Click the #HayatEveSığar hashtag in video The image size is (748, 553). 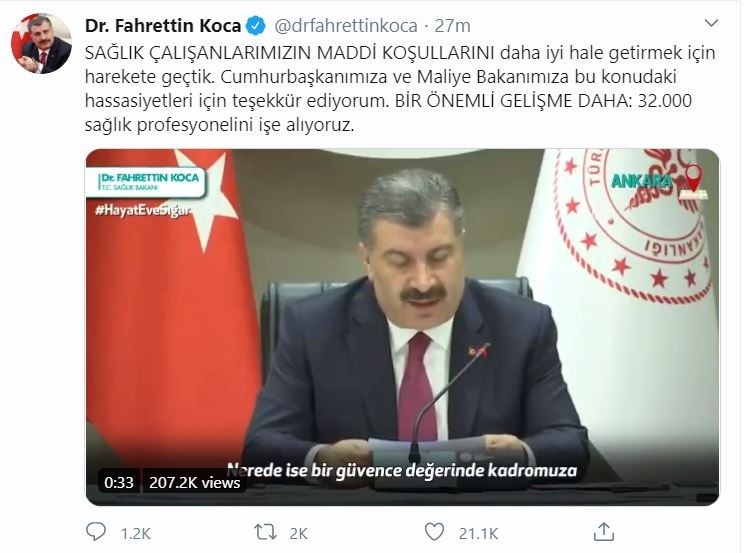(143, 210)
